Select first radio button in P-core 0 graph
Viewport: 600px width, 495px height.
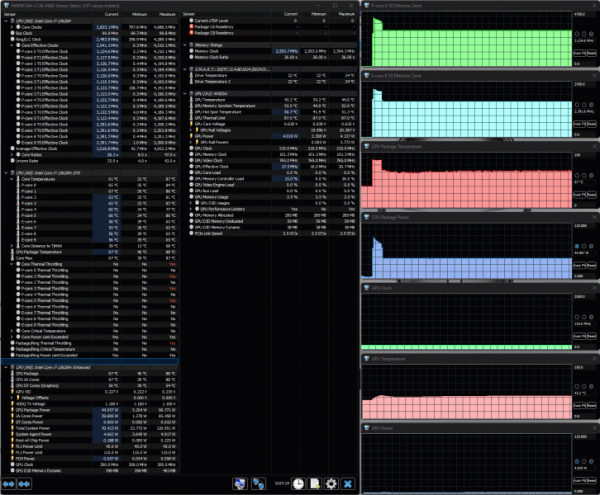coord(578,33)
